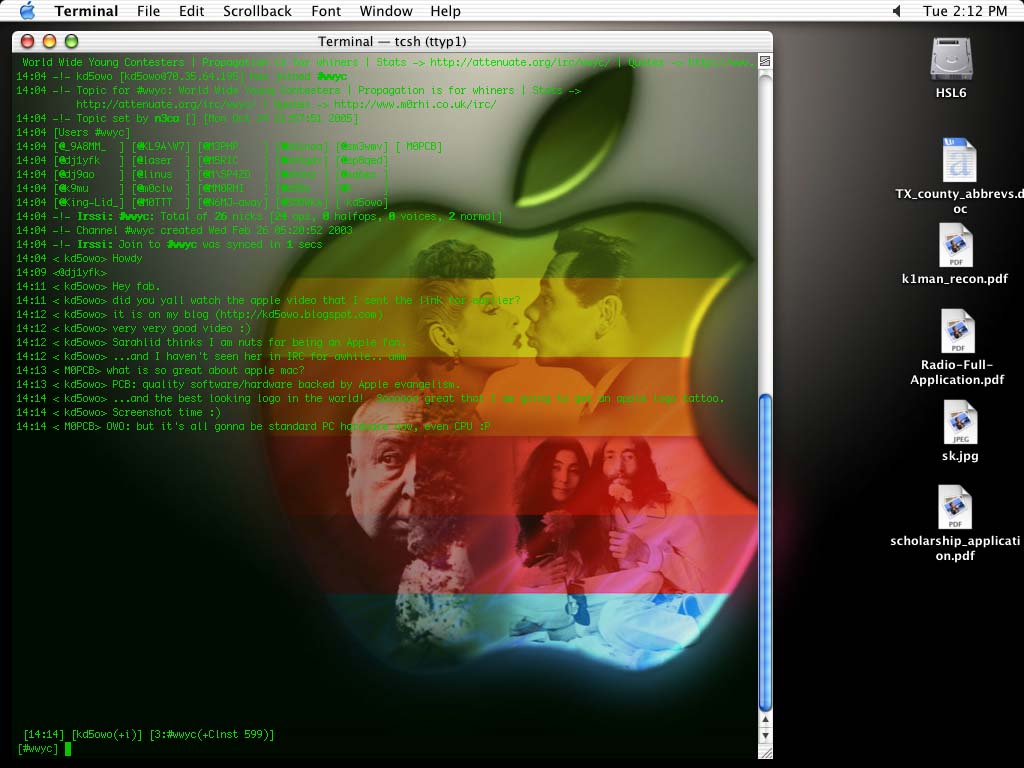Click the irssi input prompt [#wwyc]
Image resolution: width=1024 pixels, height=768 pixels.
tap(38, 748)
